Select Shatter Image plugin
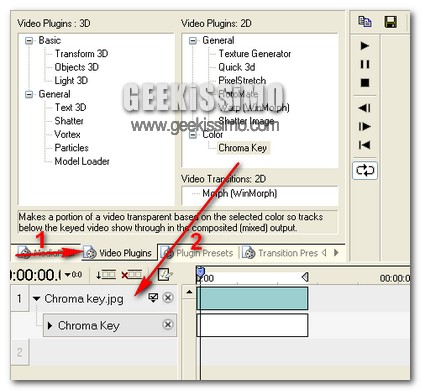This screenshot has height=391, width=421. [246, 121]
